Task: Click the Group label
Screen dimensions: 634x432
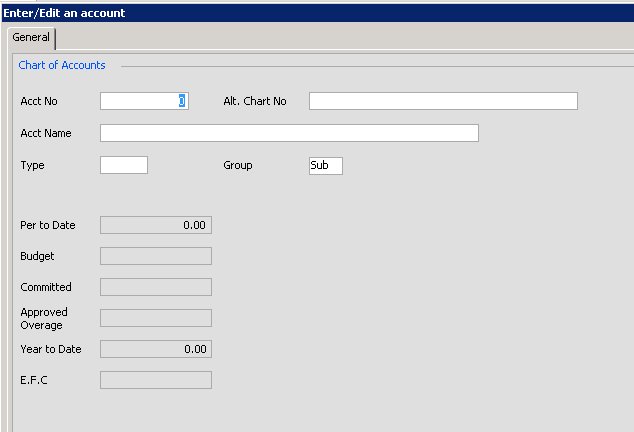Action: (238, 165)
